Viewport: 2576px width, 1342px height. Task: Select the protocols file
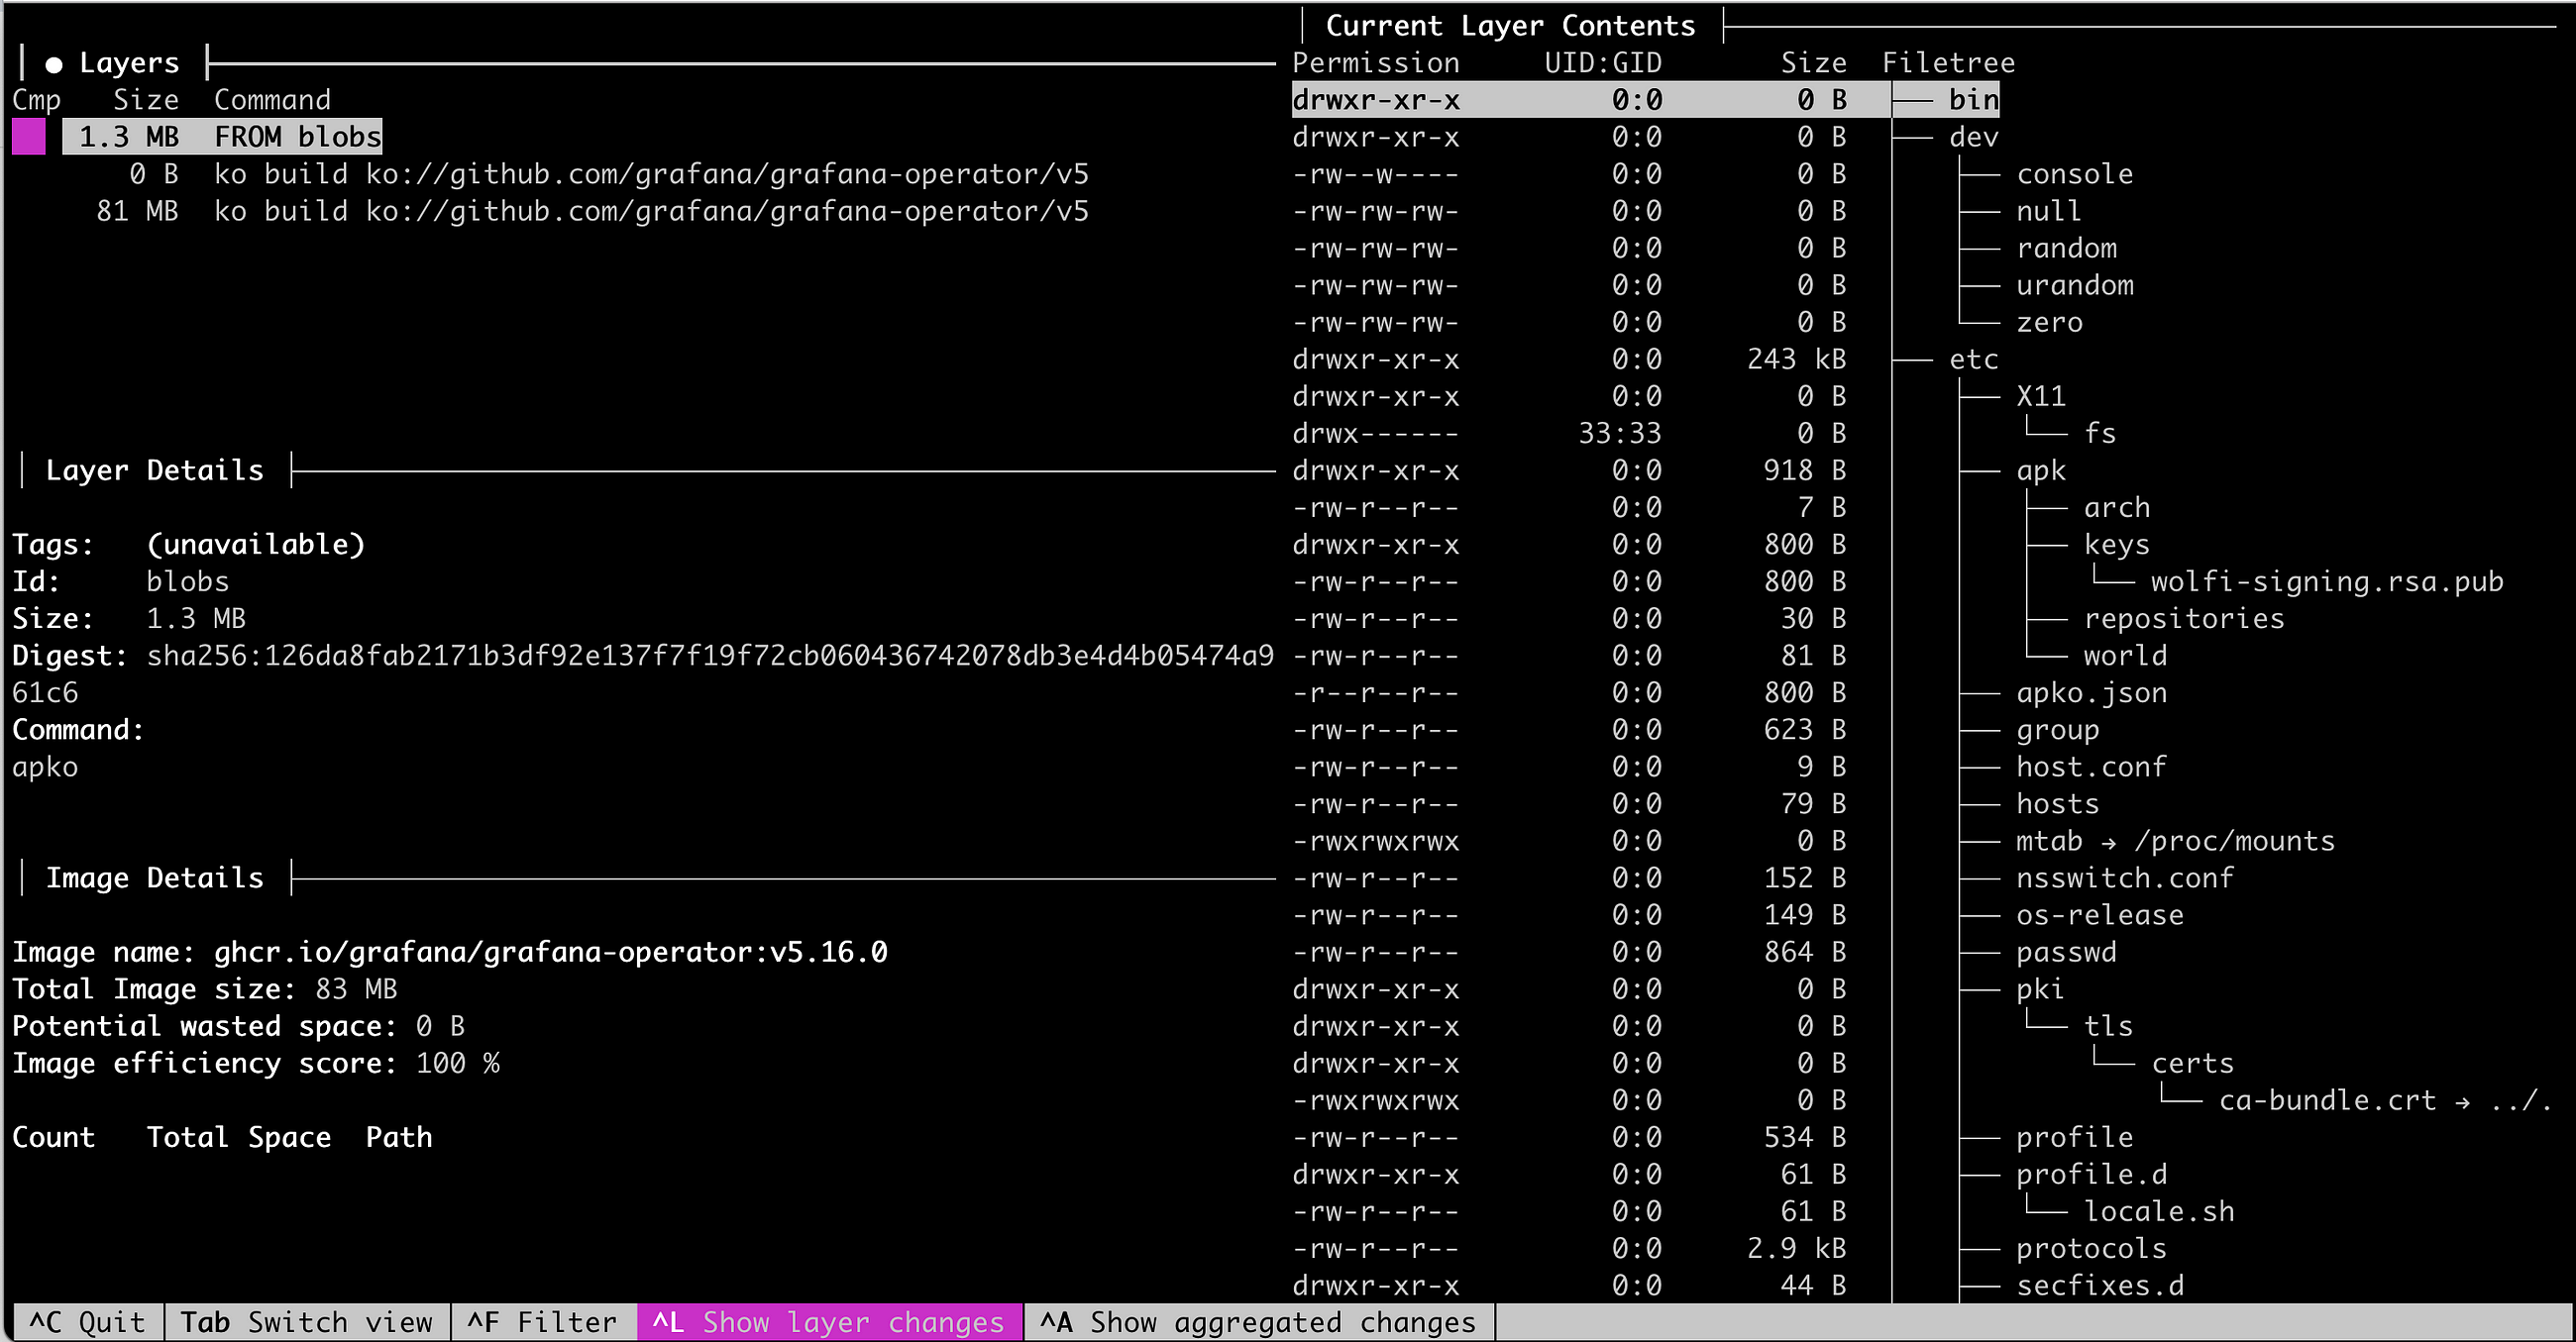click(2091, 1247)
